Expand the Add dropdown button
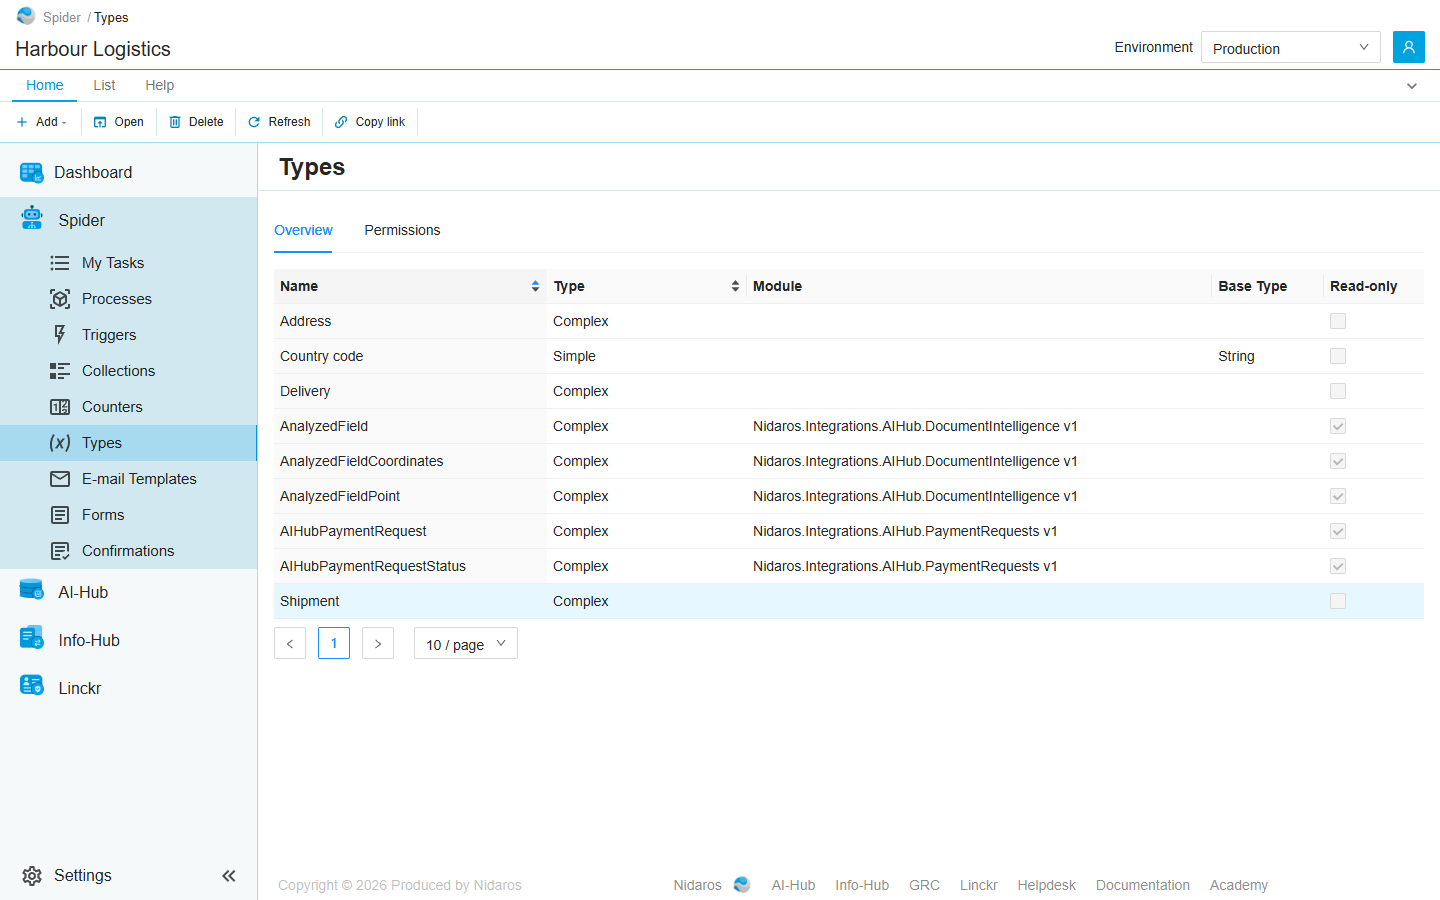 (x=42, y=122)
